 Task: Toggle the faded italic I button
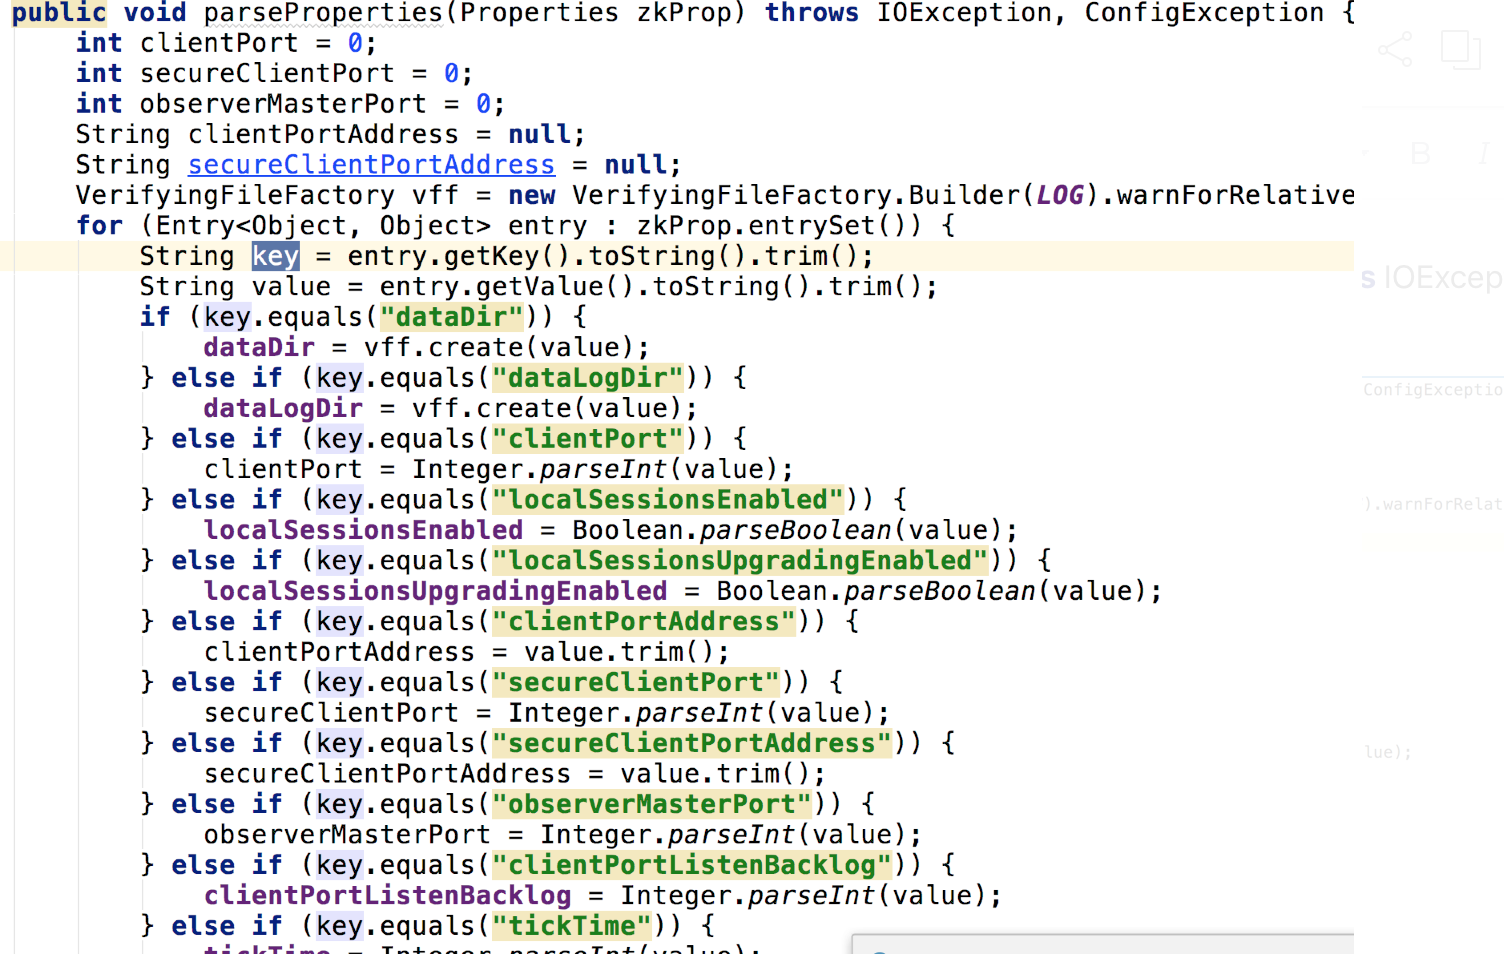point(1484,154)
